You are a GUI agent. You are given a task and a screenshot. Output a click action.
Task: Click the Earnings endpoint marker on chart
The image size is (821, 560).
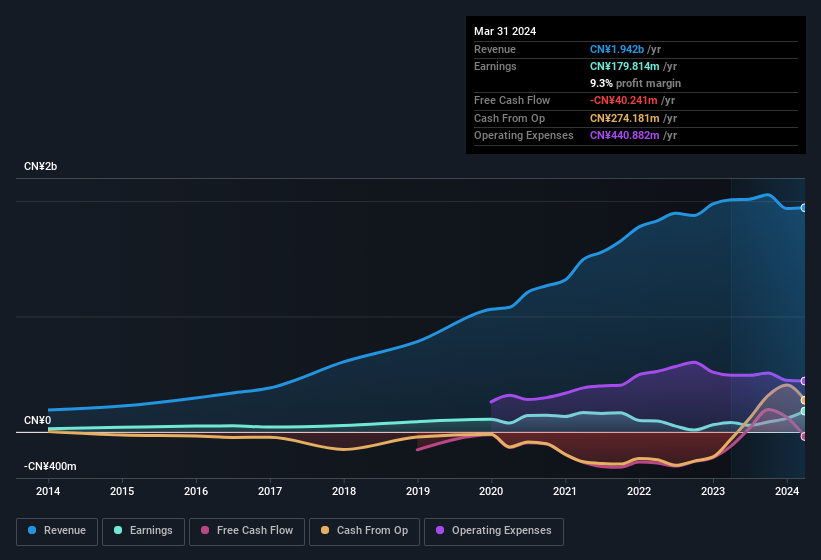(804, 411)
